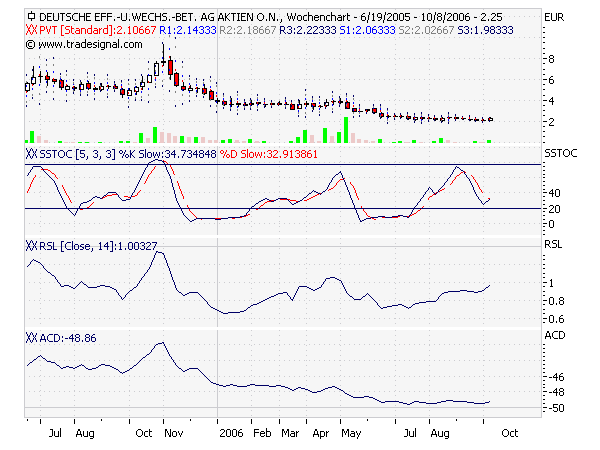
Task: Click the R1:2.14333 pivot value
Action: [x=188, y=30]
